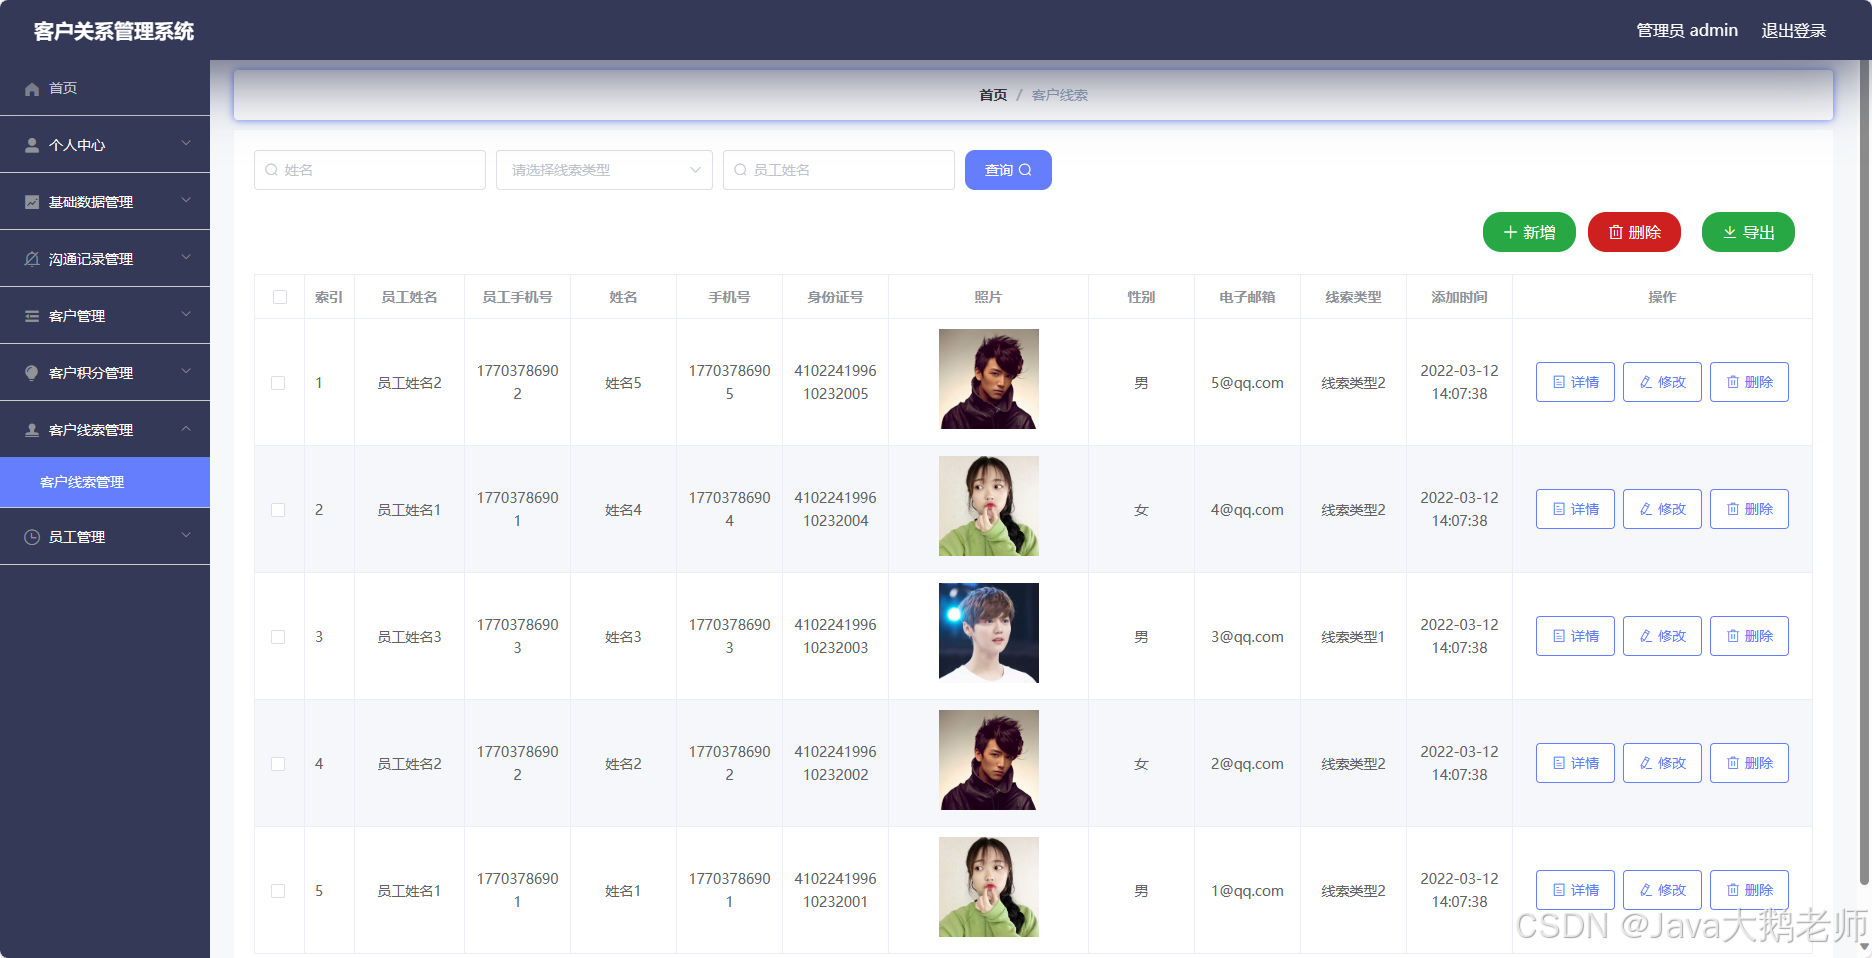
Task: Click 首页 in the breadcrumb trail
Action: coord(991,95)
